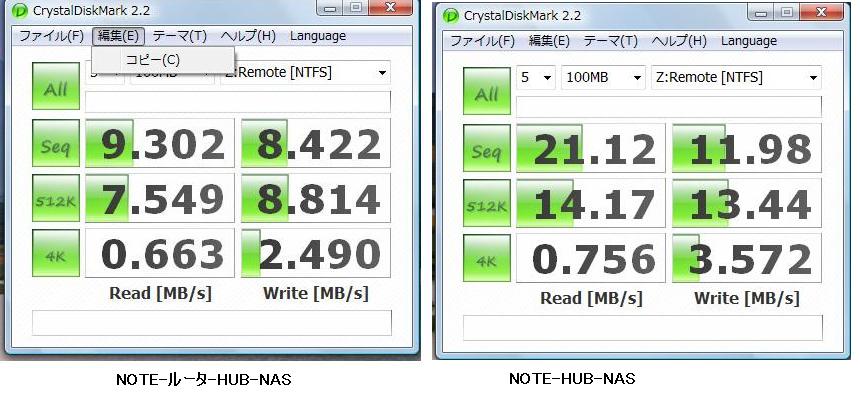This screenshot has width=860, height=400.
Task: Close the left CrystalDiskMark window
Action: click(x=391, y=7)
